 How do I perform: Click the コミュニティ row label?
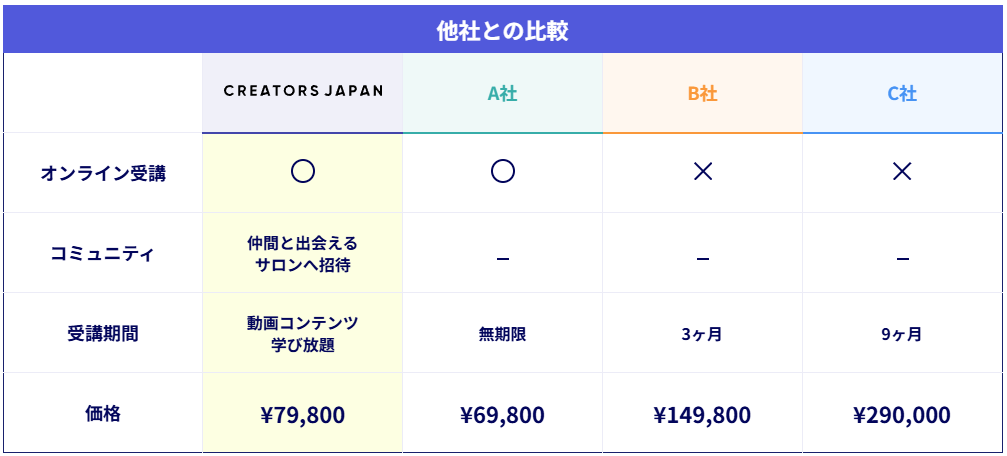point(103,254)
